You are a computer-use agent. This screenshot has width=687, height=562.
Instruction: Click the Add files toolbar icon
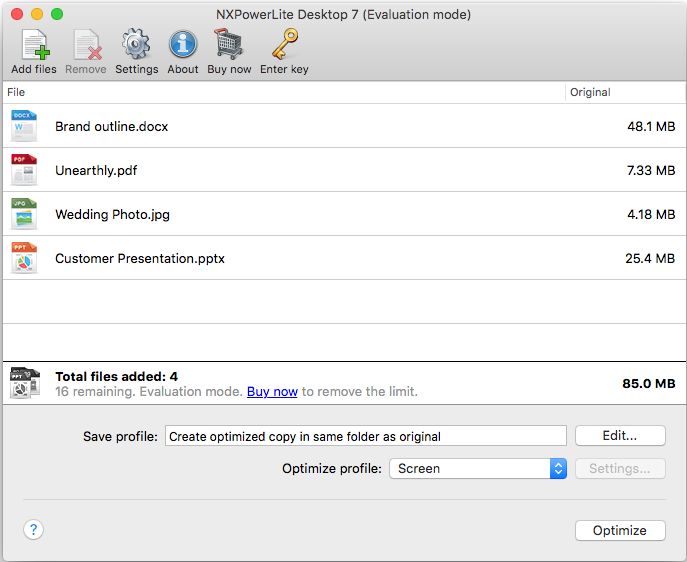(34, 44)
